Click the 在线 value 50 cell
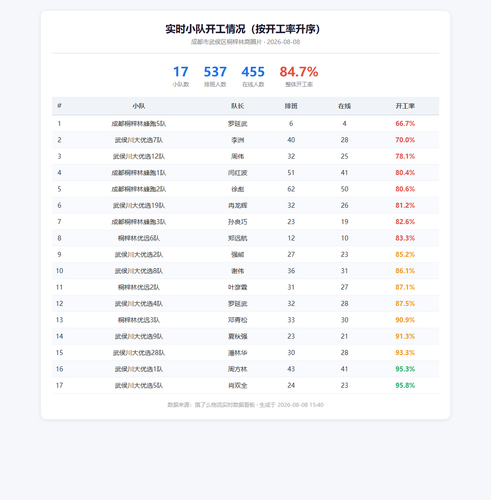491x500 pixels. point(344,189)
